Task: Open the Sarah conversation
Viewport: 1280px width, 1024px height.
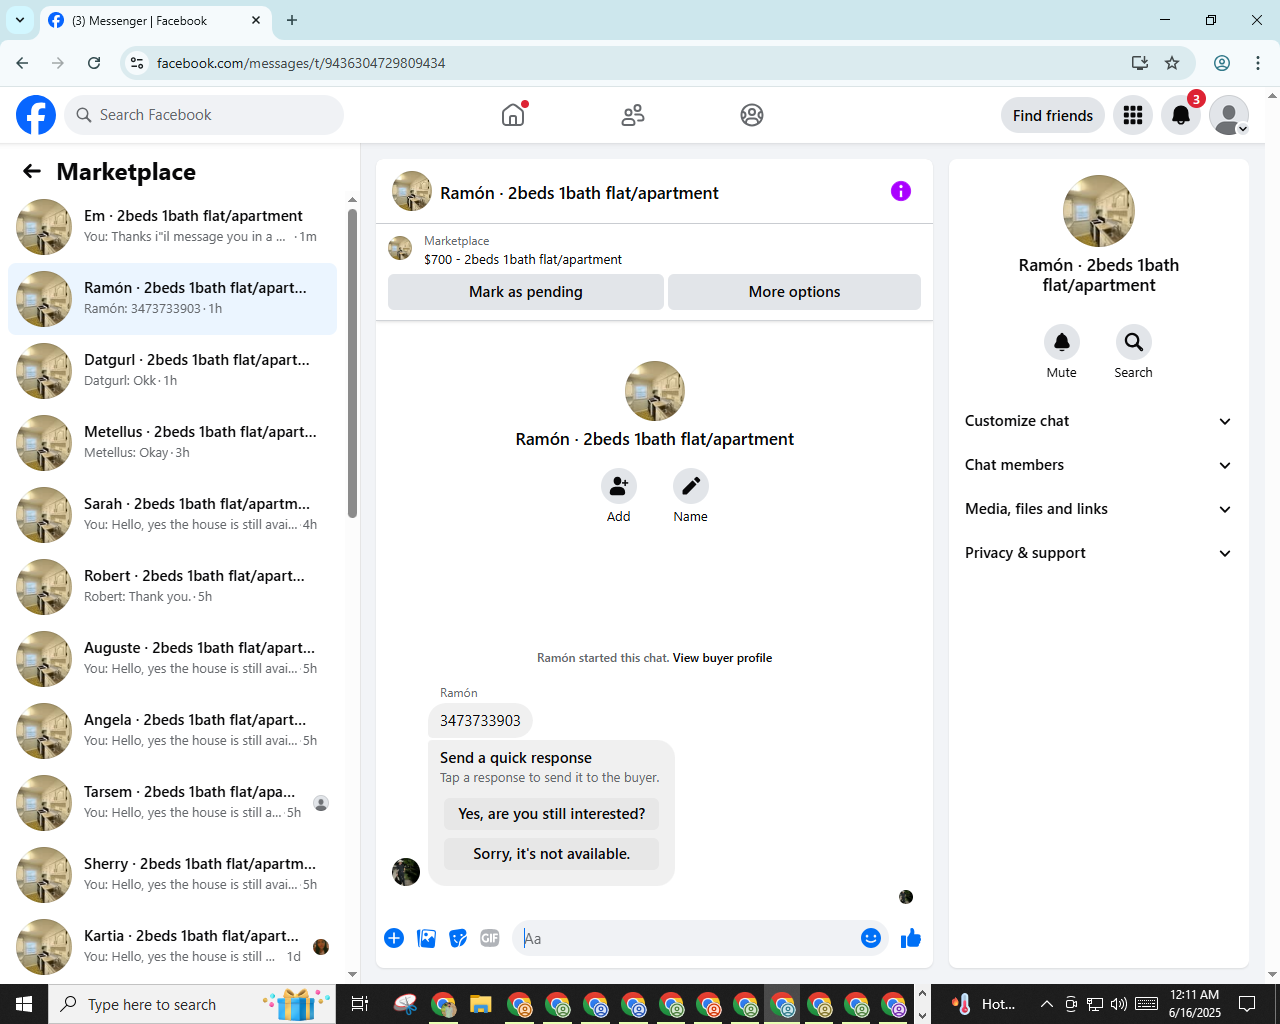Action: (172, 515)
